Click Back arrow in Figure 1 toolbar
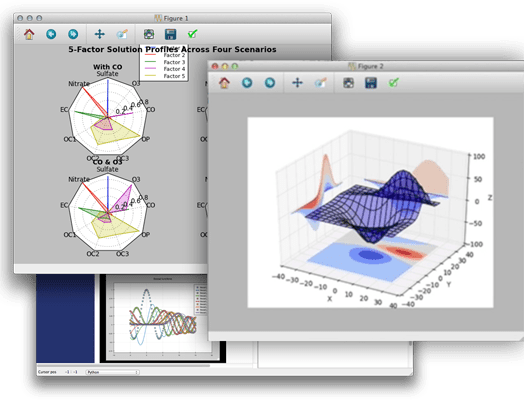 [51, 34]
